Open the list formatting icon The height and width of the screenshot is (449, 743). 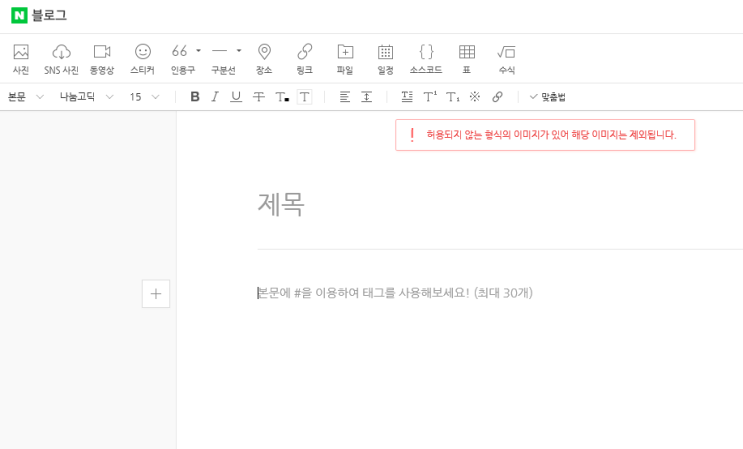point(407,97)
